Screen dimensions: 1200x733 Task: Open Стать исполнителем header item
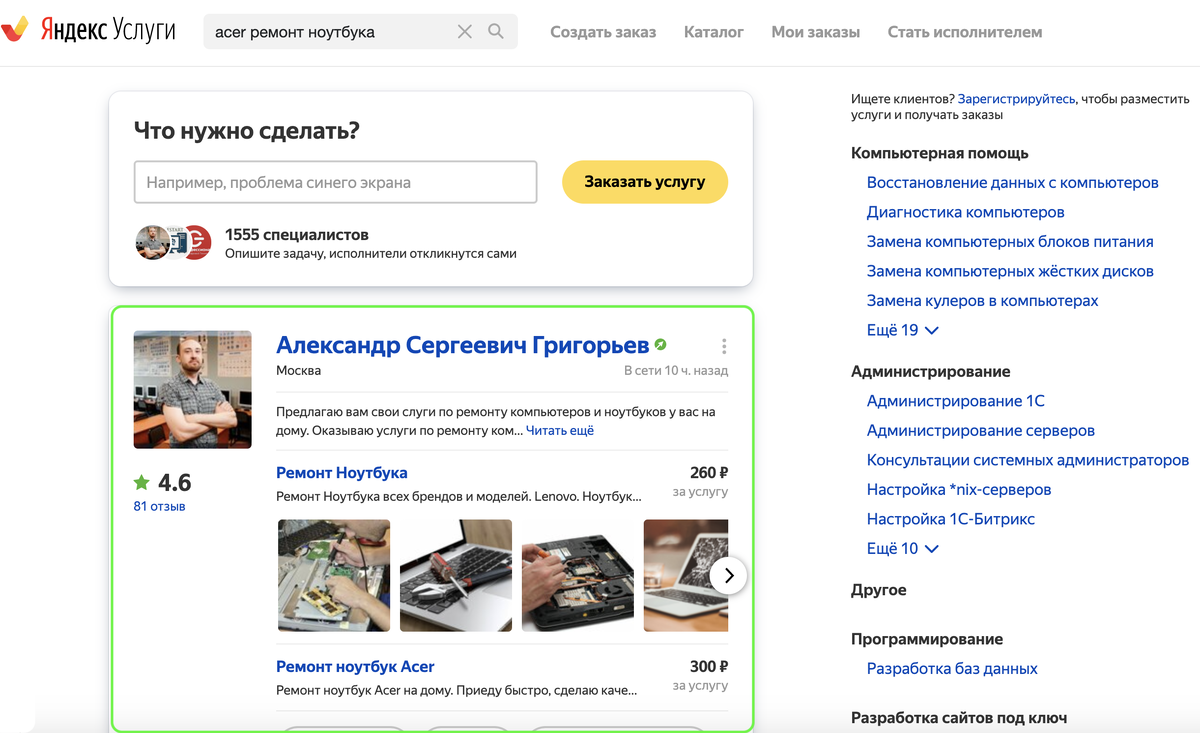pos(965,32)
